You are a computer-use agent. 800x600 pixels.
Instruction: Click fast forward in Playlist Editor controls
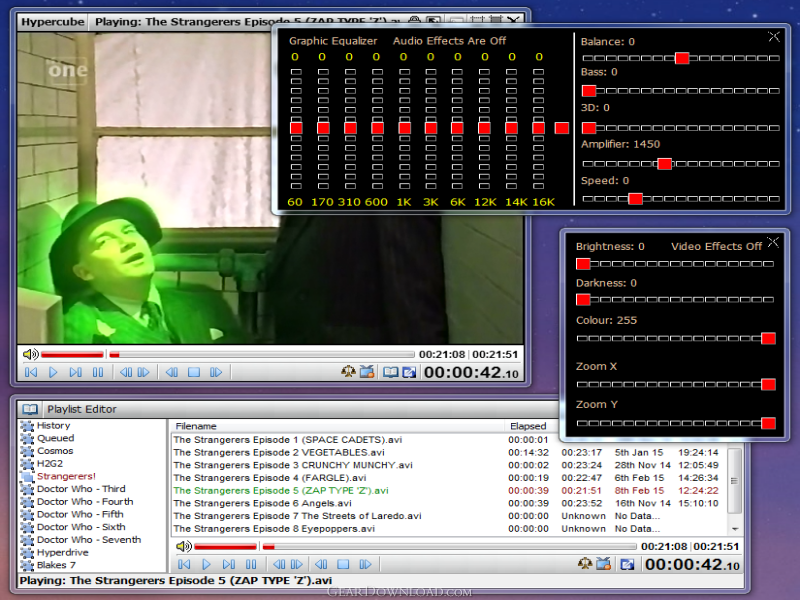pos(365,564)
